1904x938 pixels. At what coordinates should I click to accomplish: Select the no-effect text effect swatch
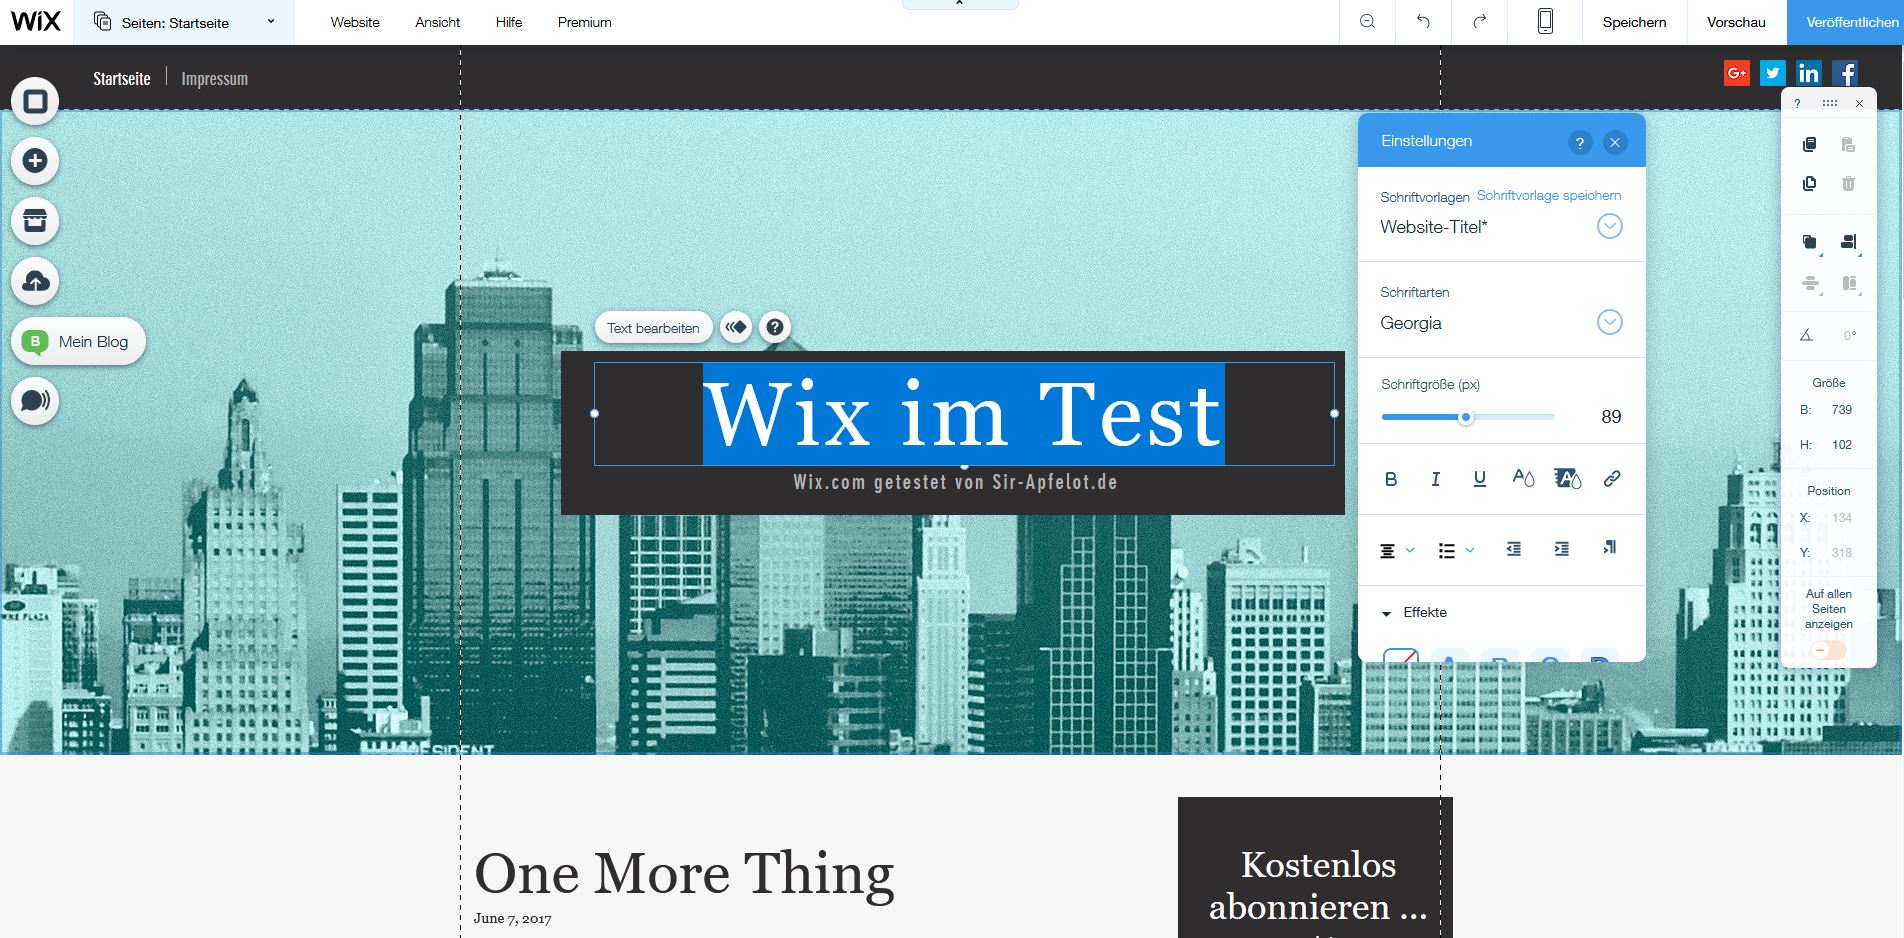coord(1401,656)
